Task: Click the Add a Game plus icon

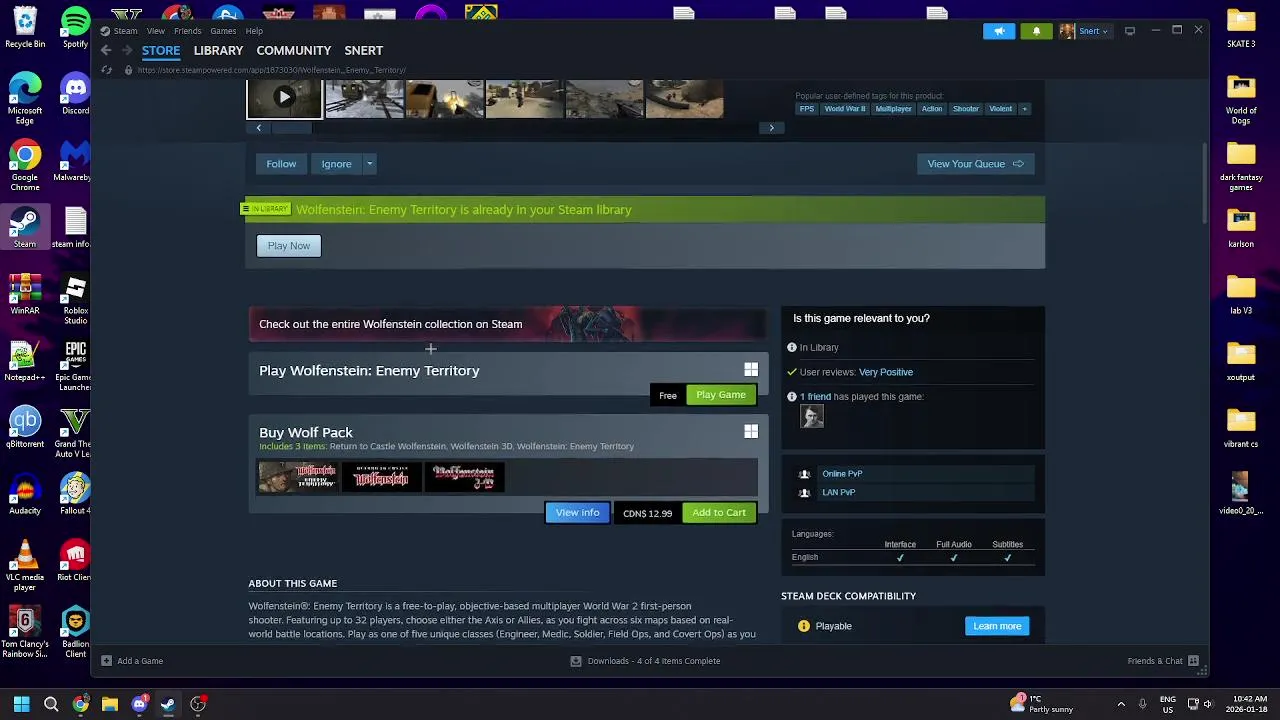Action: (107, 661)
